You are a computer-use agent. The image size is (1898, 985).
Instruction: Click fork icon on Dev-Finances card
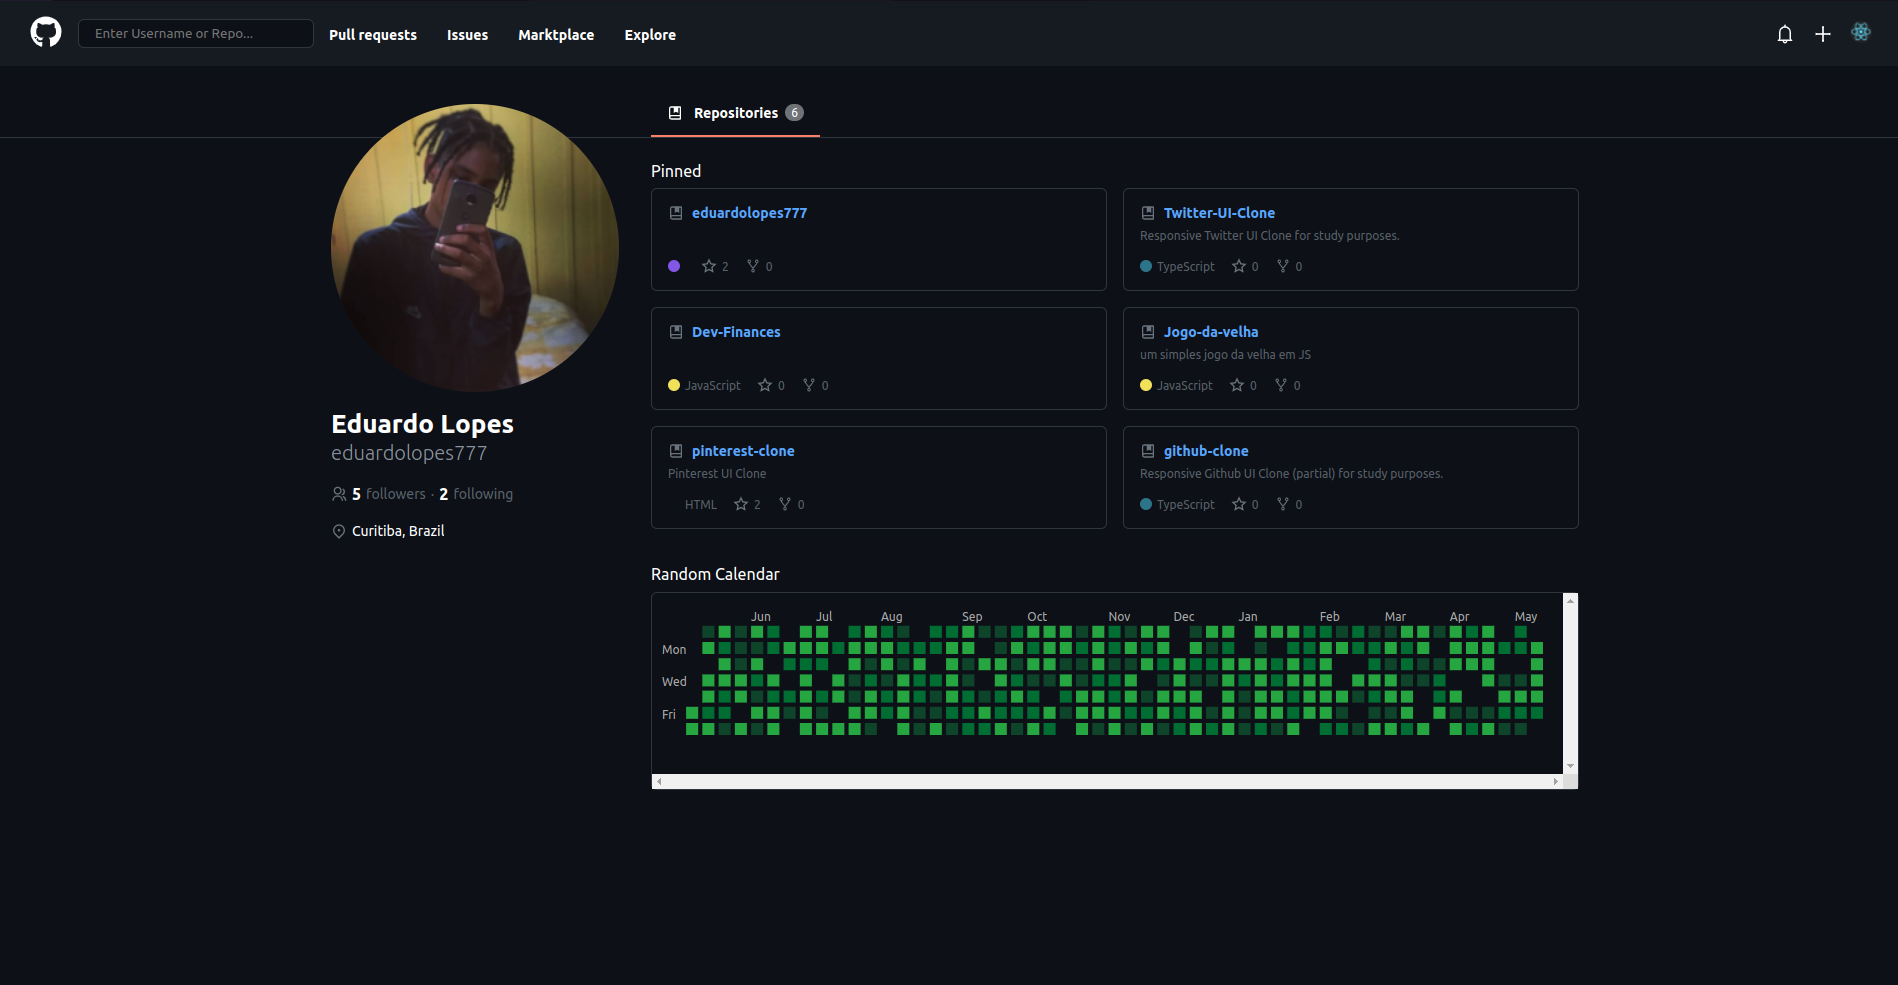[x=809, y=385]
